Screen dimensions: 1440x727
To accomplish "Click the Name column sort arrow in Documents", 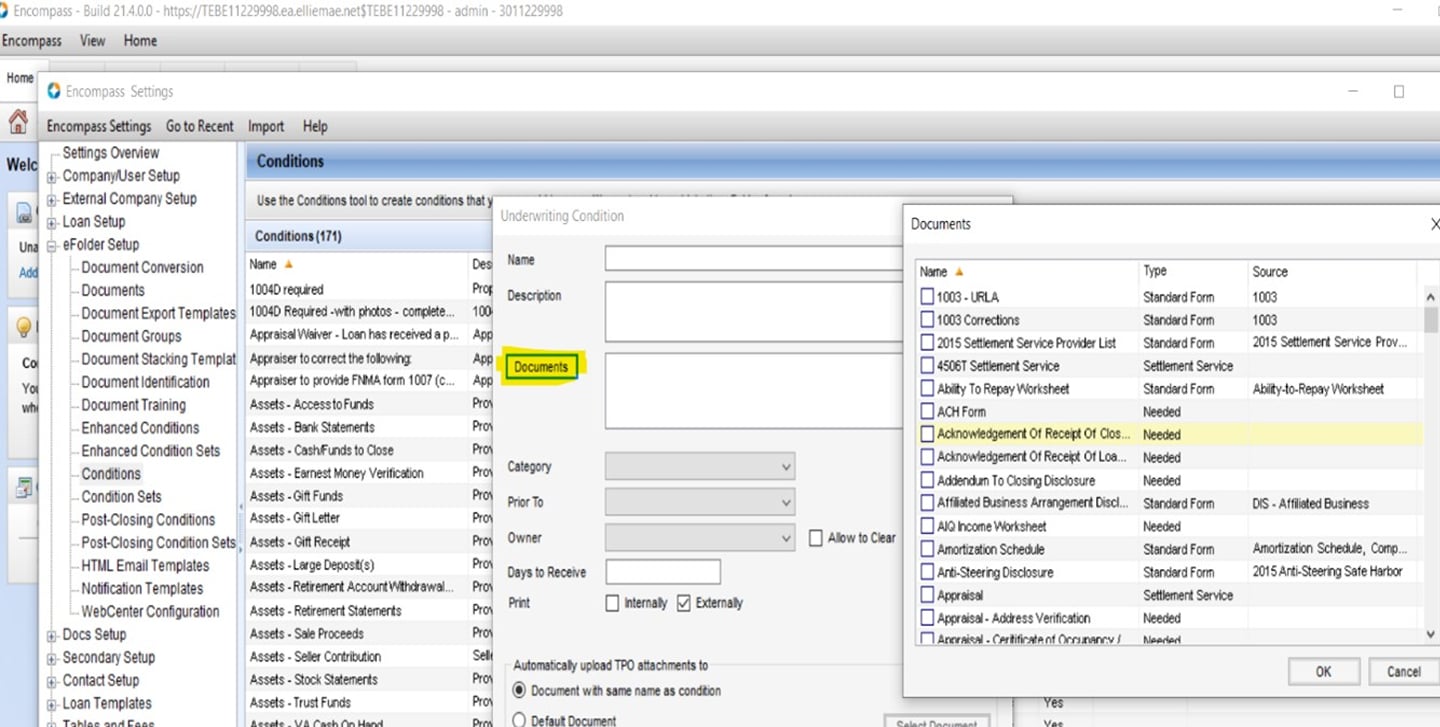I will click(x=960, y=272).
